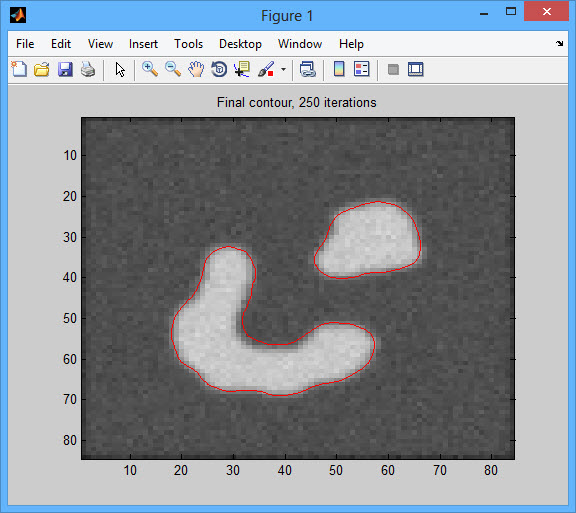
Task: Select the Zoom Out magnifier tool
Action: click(x=173, y=69)
